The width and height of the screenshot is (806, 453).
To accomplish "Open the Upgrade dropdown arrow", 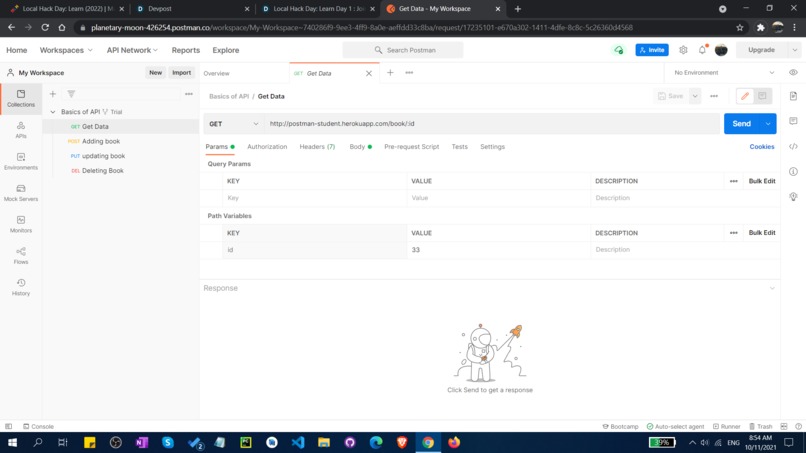I will pyautogui.click(x=794, y=50).
